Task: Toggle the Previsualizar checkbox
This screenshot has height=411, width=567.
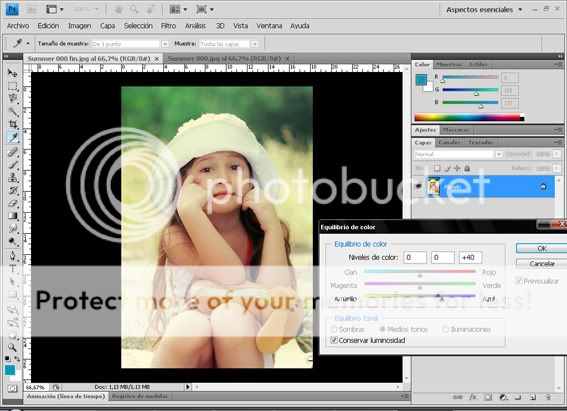Action: point(519,281)
